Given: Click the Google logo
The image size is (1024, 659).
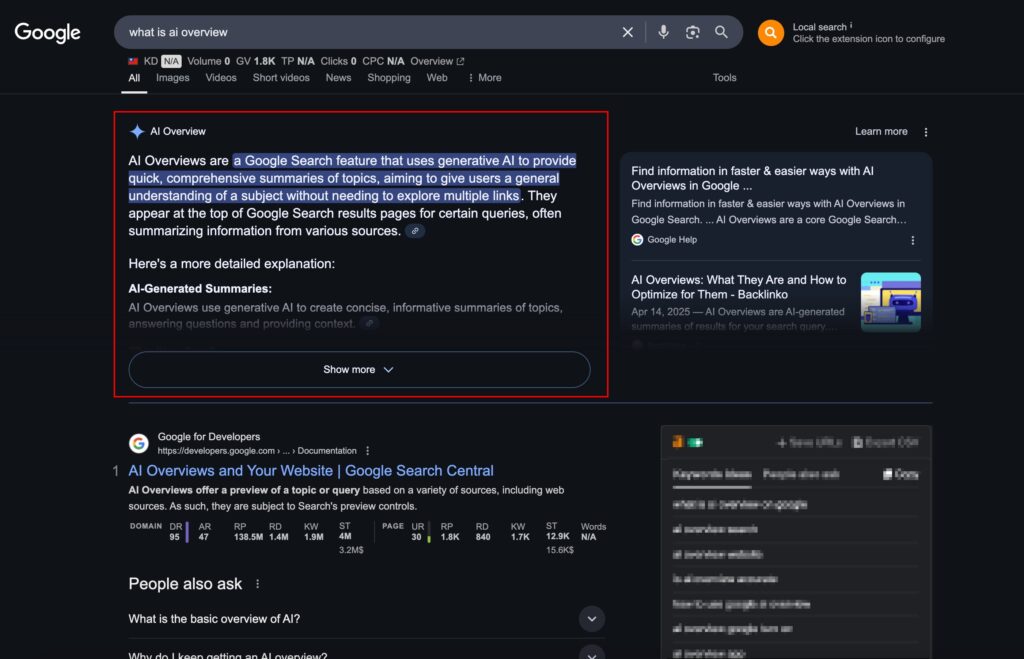Looking at the screenshot, I should coord(48,32).
